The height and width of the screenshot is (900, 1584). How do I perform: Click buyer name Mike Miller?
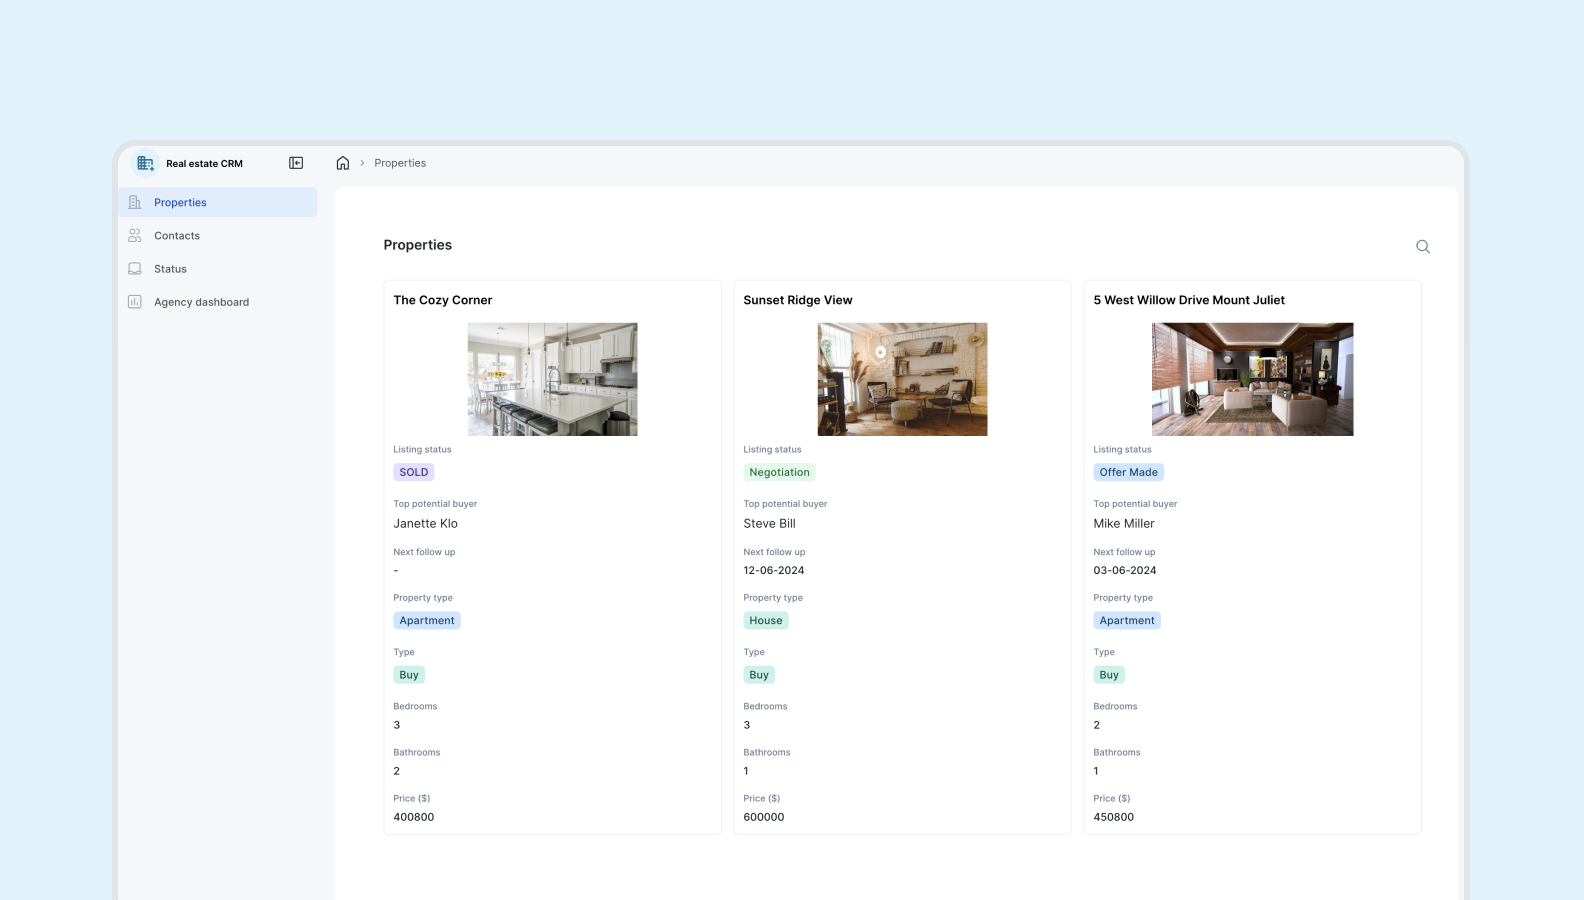point(1124,524)
